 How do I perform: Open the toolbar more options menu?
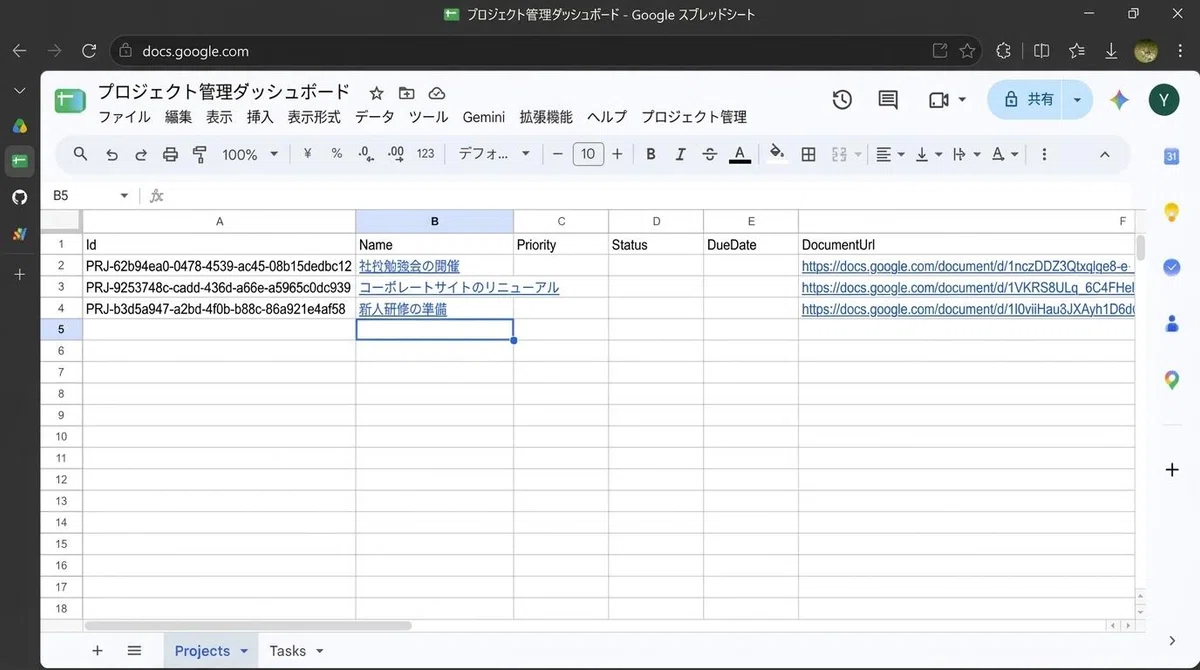coord(1044,154)
